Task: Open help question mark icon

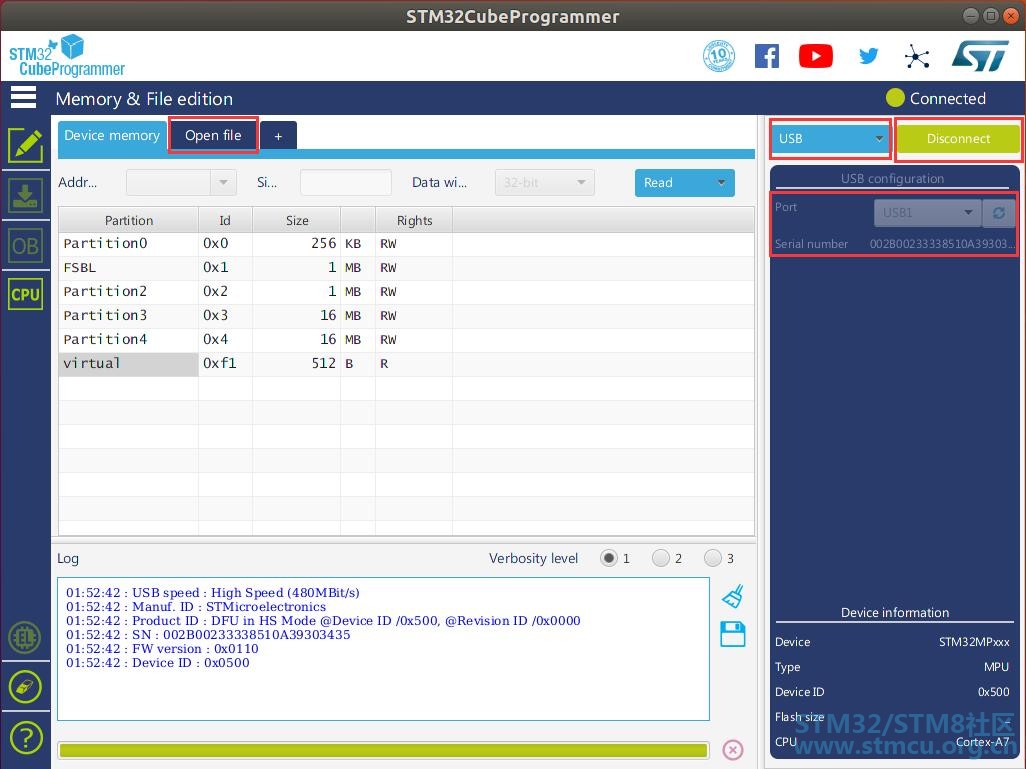Action: [x=26, y=738]
